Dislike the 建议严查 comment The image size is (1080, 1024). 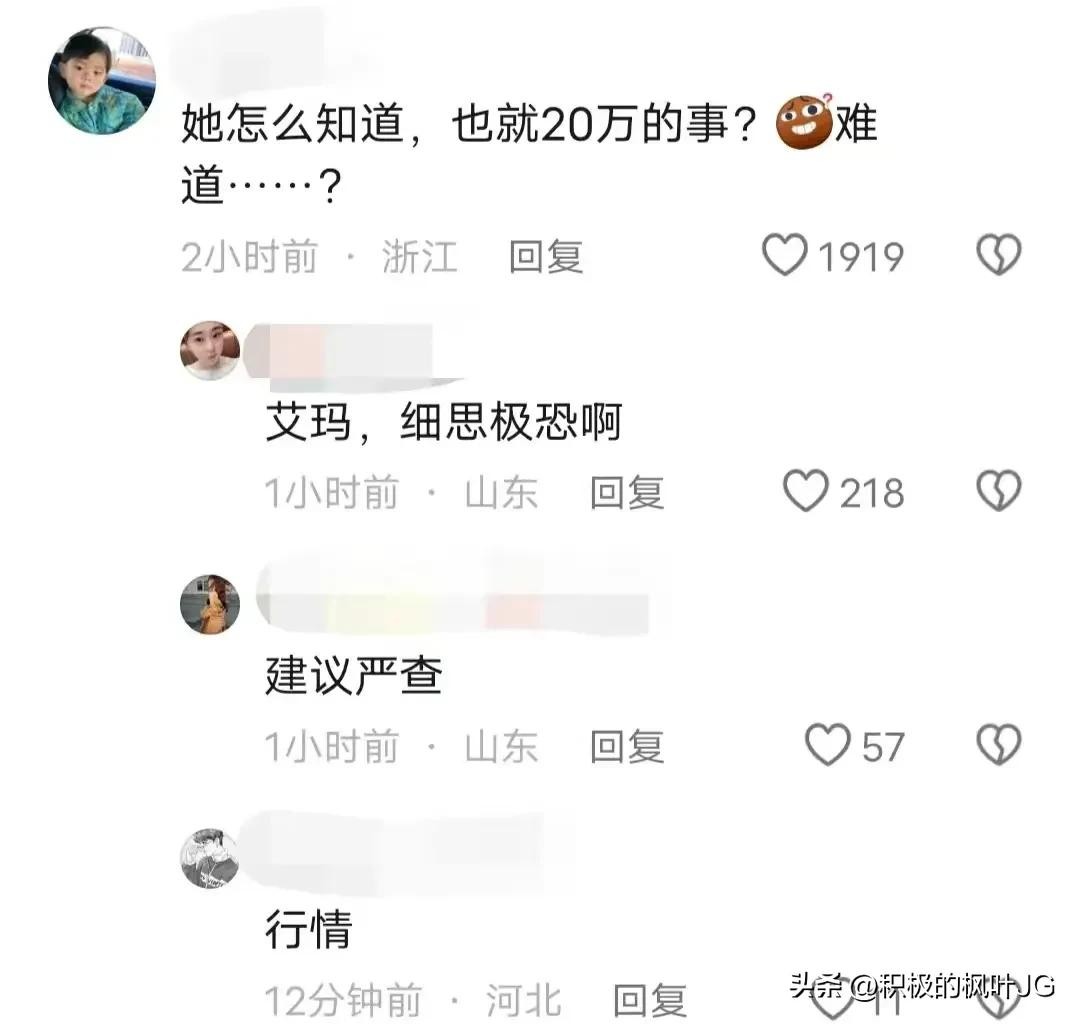pyautogui.click(x=999, y=744)
